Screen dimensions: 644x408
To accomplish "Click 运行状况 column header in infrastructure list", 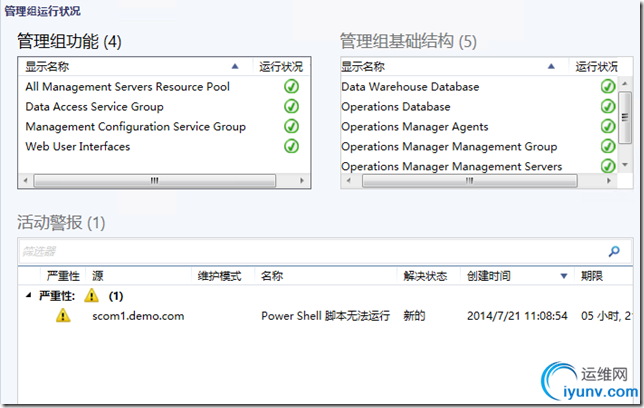I will pyautogui.click(x=596, y=67).
